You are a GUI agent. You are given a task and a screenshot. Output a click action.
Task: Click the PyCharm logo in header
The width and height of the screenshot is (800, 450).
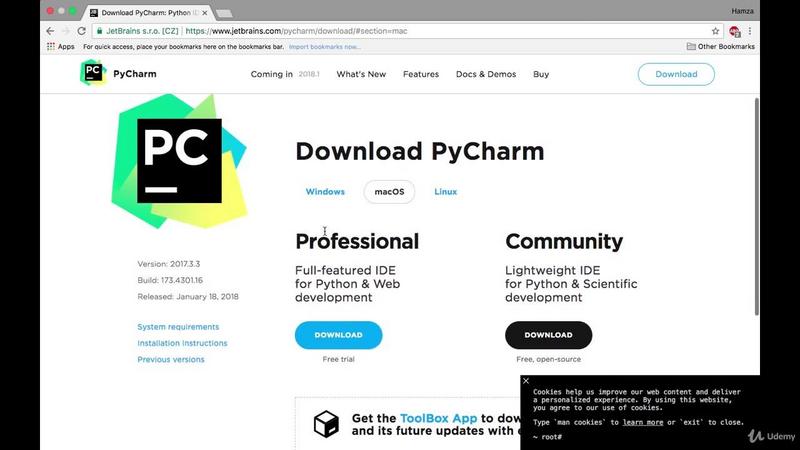(93, 72)
